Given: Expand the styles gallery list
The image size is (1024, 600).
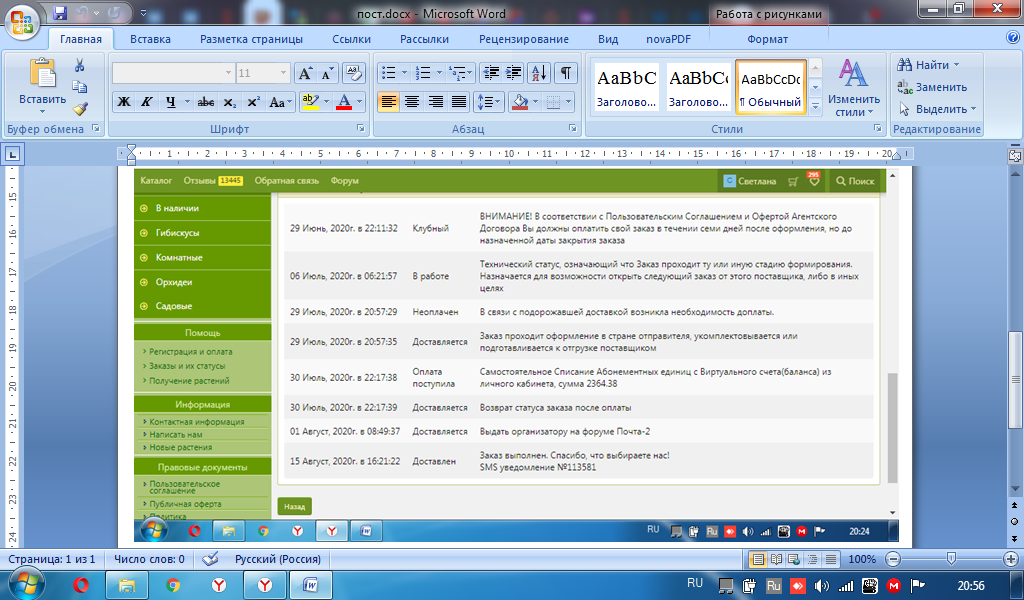Looking at the screenshot, I should 815,106.
